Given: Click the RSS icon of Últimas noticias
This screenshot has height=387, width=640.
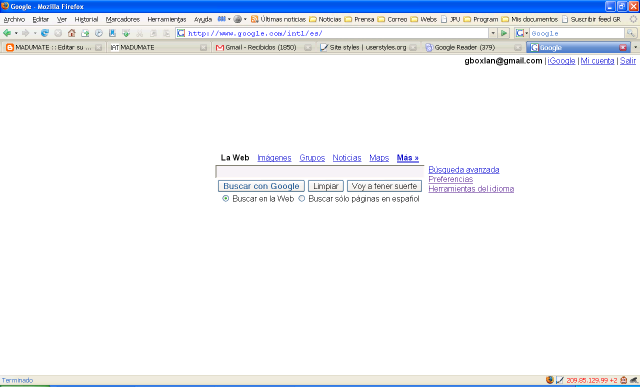Looking at the screenshot, I should (255, 19).
